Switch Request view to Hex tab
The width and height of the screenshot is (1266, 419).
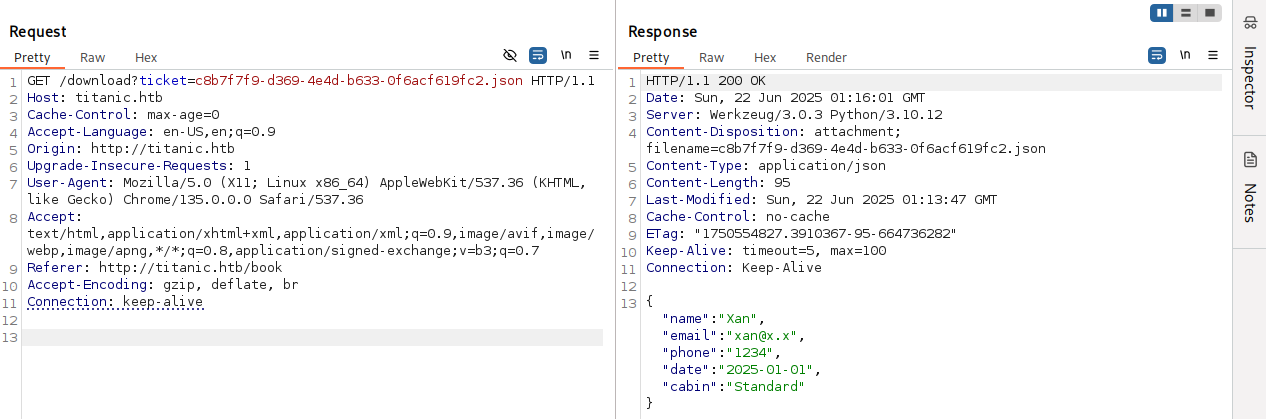click(x=146, y=58)
